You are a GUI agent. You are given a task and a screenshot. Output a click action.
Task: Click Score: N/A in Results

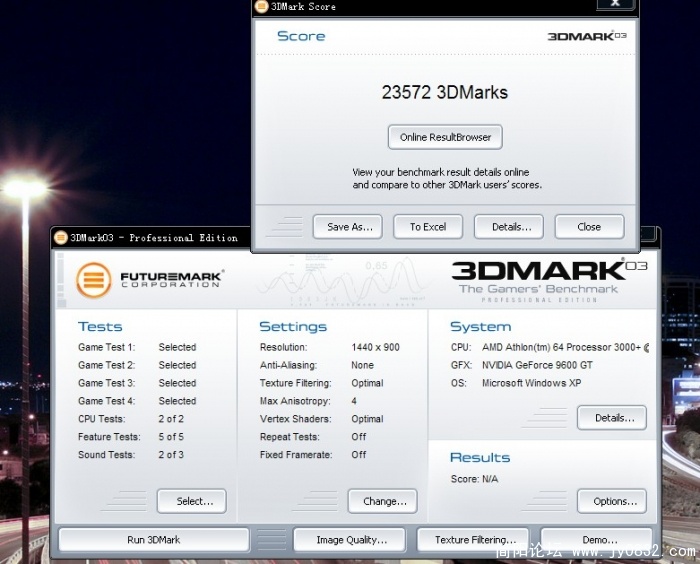(x=474, y=479)
